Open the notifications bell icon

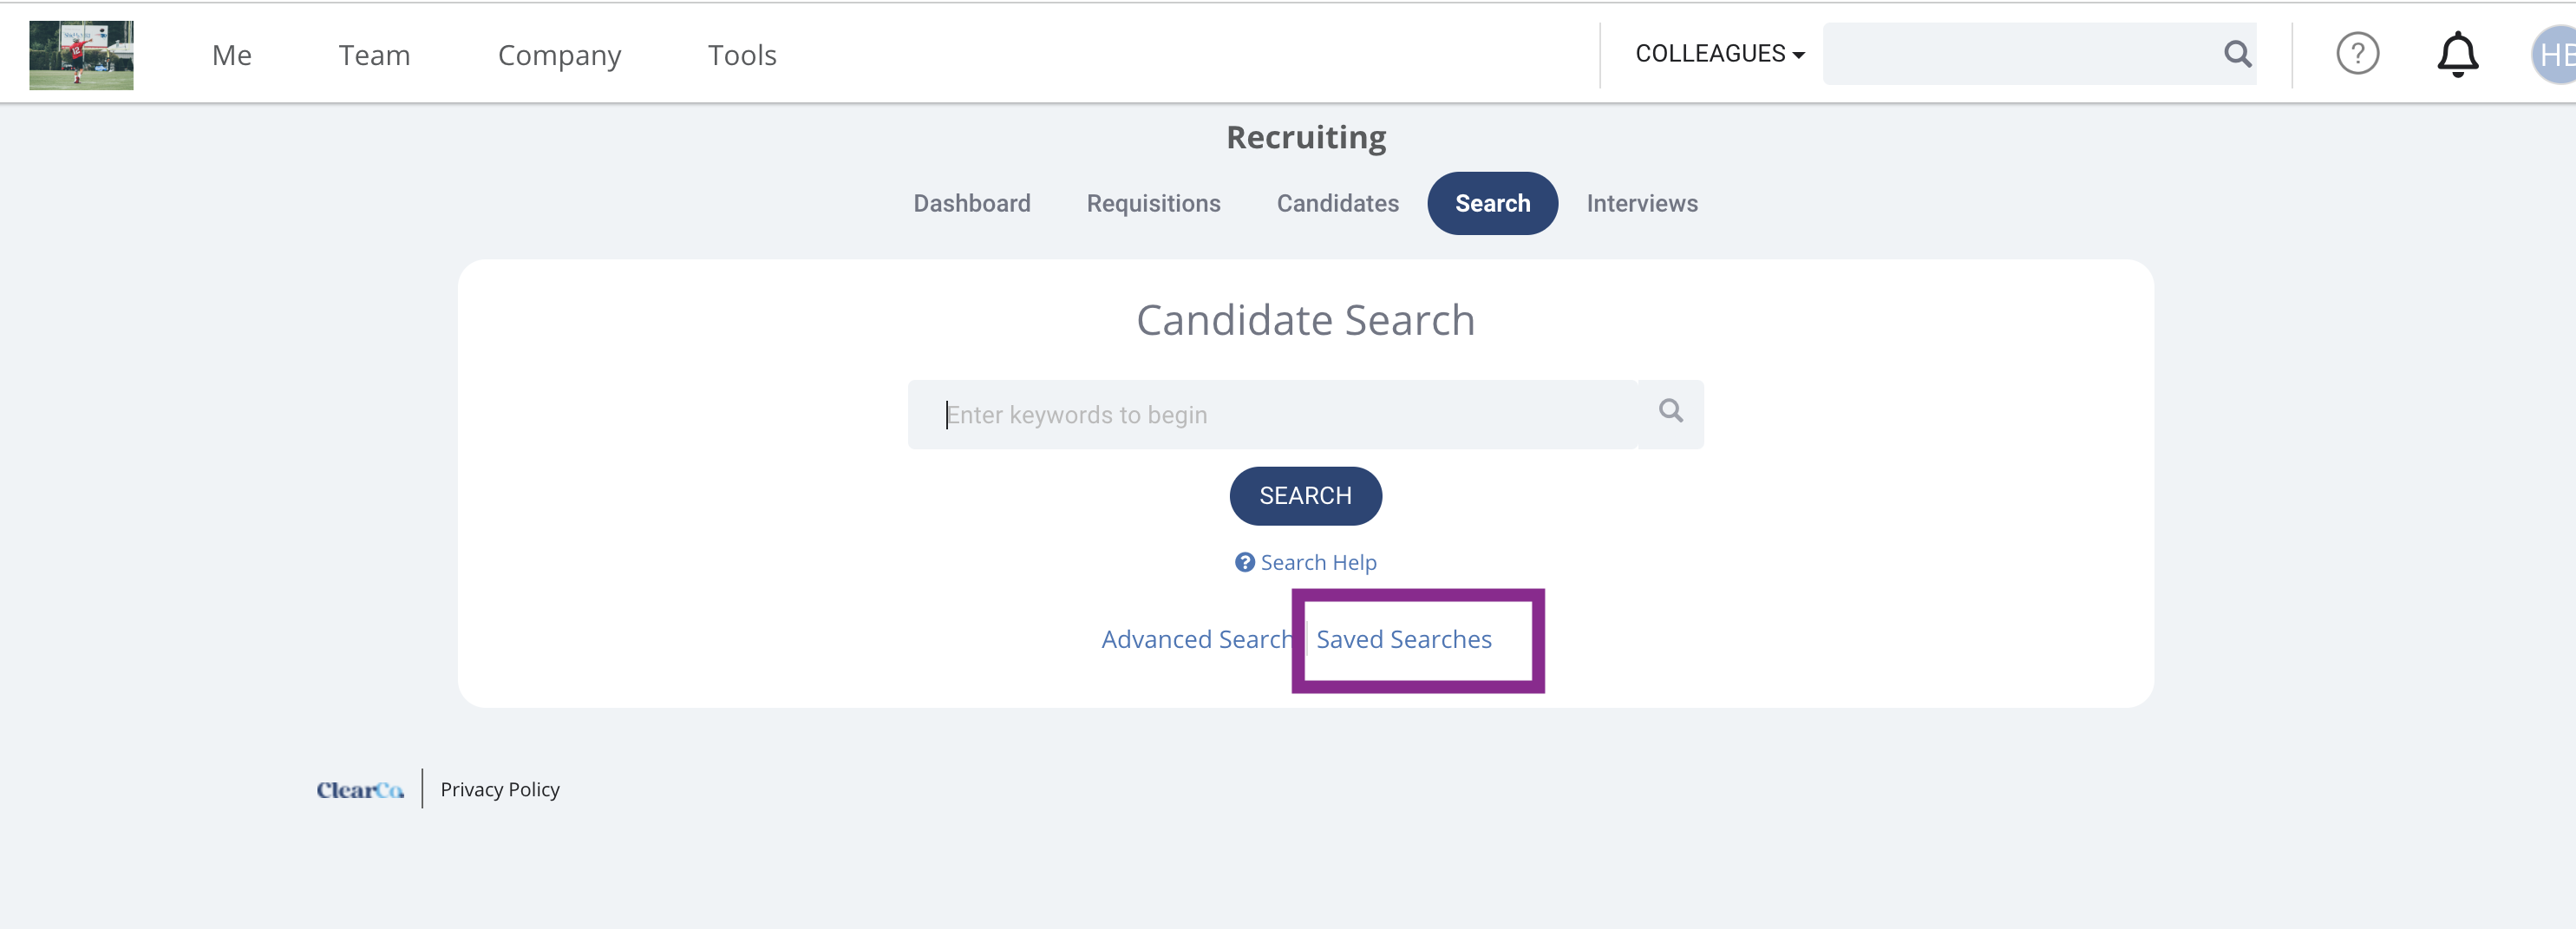pos(2457,54)
